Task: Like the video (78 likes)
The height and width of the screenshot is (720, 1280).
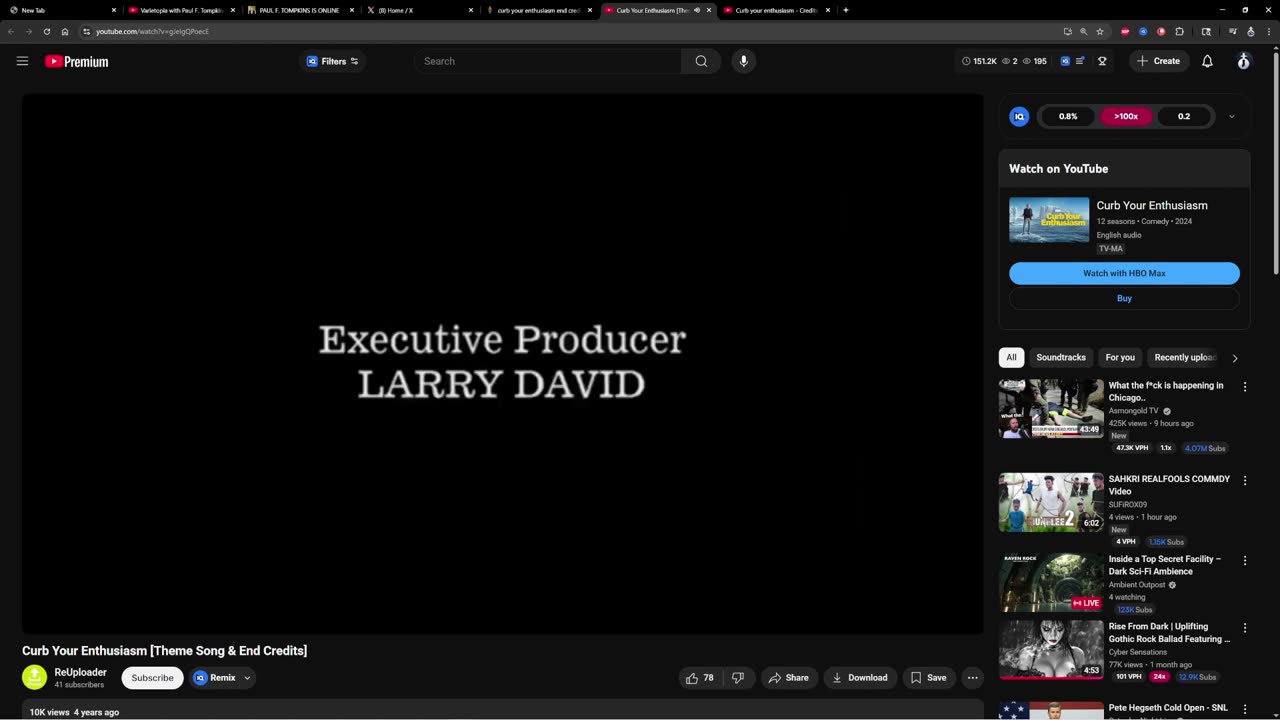Action: (x=700, y=678)
